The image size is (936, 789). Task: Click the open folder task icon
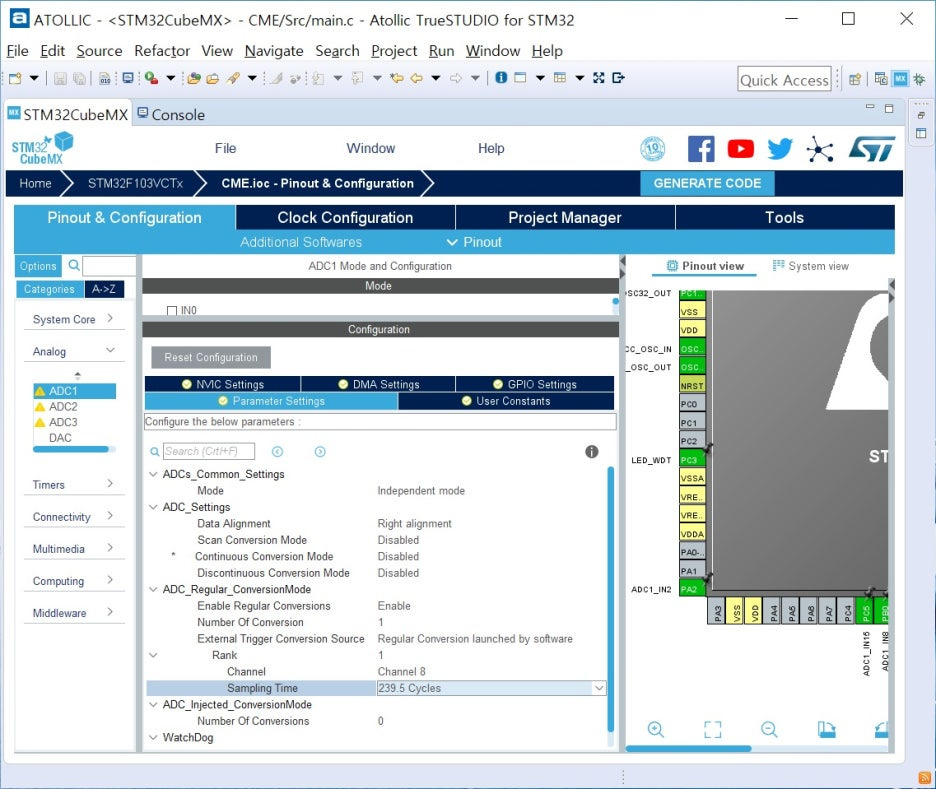(x=213, y=78)
